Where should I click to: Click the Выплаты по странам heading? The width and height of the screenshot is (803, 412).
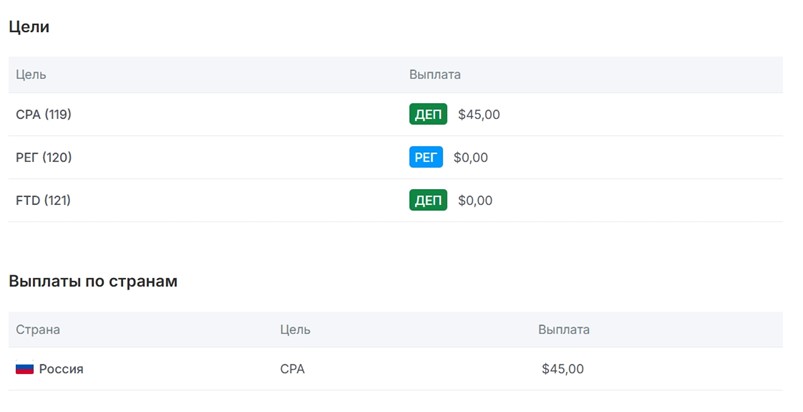[x=93, y=281]
